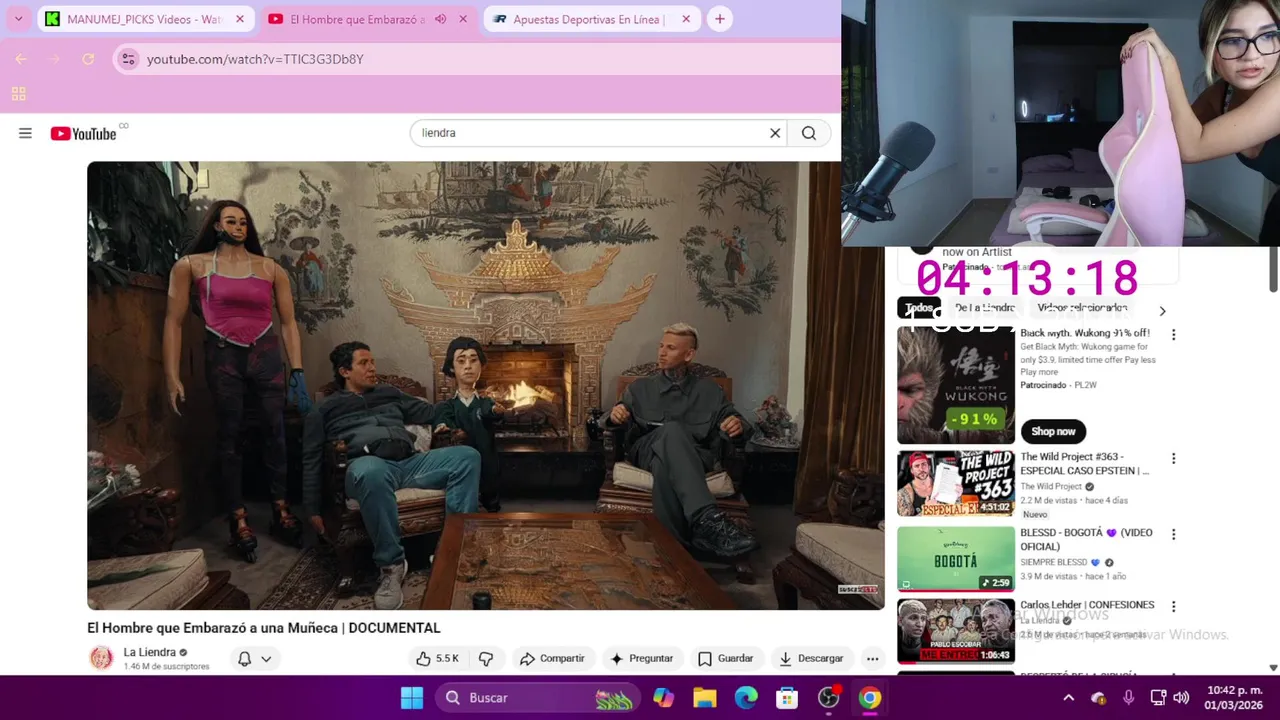Run the YouTube search with the magnifier button
Screen dimensions: 1280x720
[x=809, y=133]
